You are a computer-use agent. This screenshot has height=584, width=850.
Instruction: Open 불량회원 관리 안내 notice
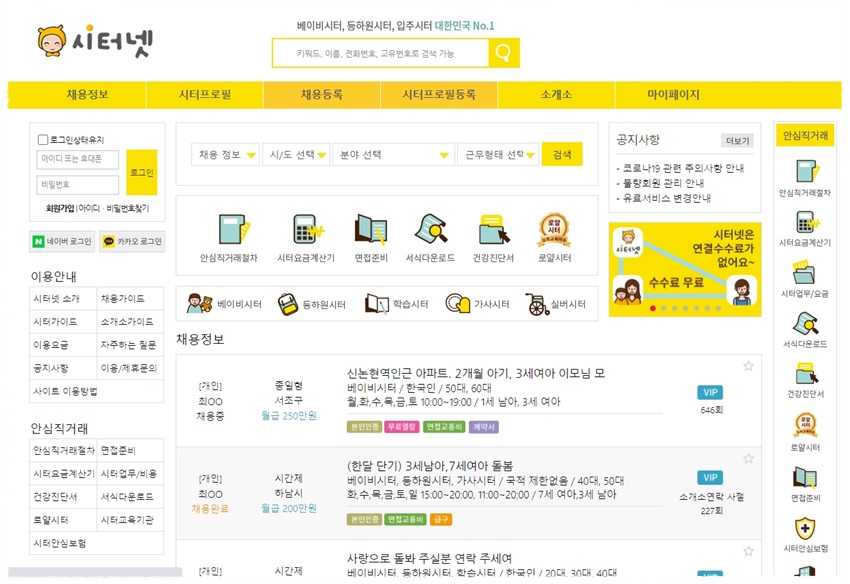pos(664,183)
